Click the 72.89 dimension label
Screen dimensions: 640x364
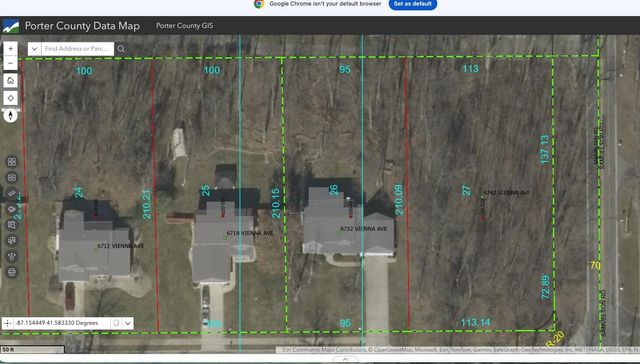(545, 287)
